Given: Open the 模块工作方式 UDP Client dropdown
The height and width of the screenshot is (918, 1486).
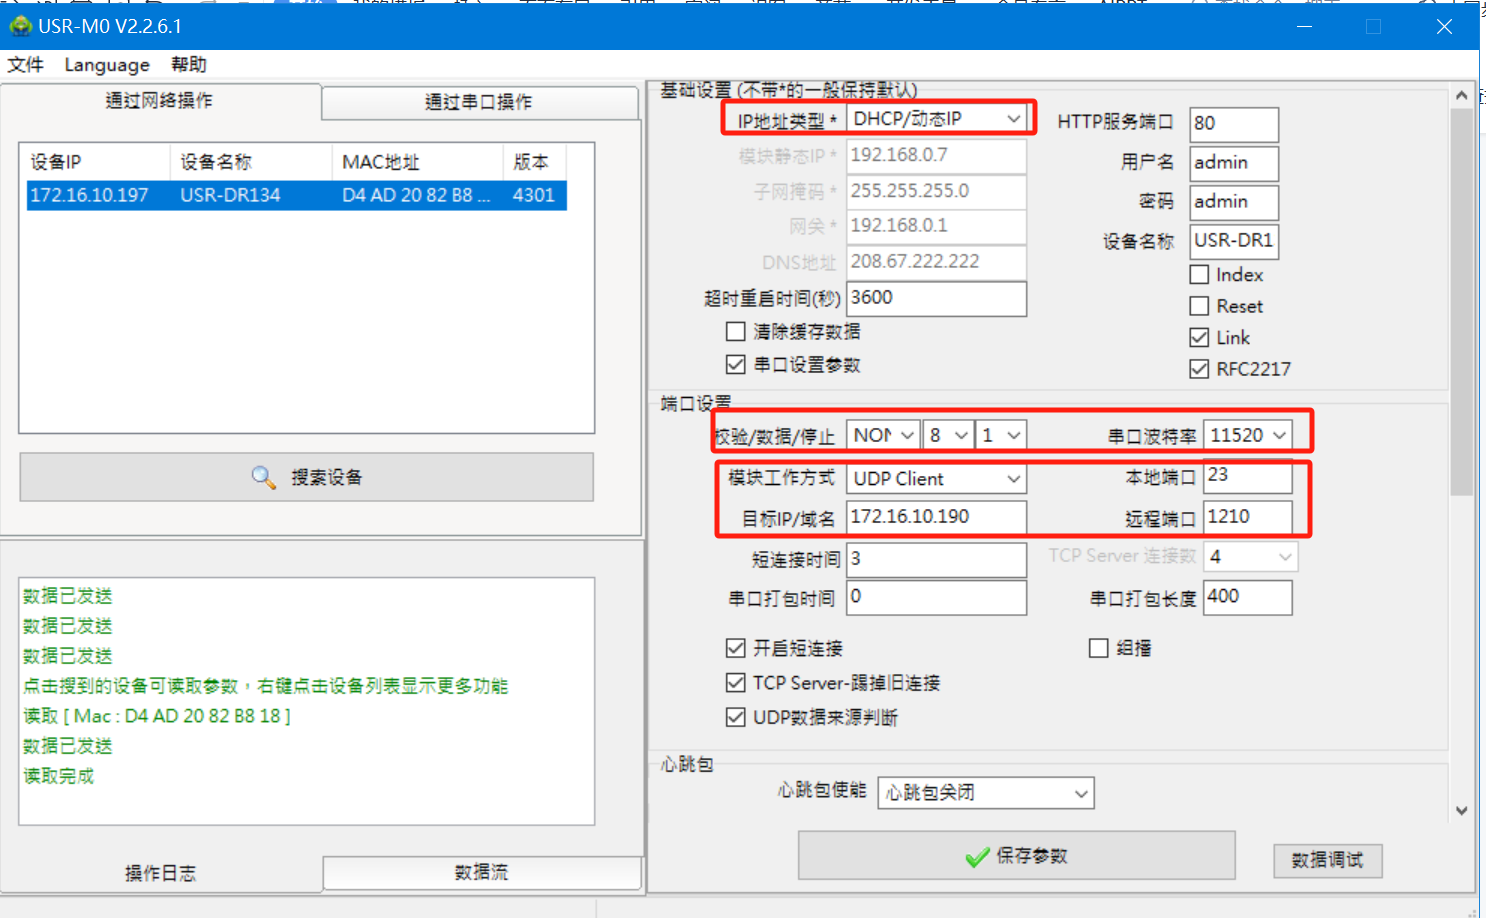Looking at the screenshot, I should click(936, 479).
